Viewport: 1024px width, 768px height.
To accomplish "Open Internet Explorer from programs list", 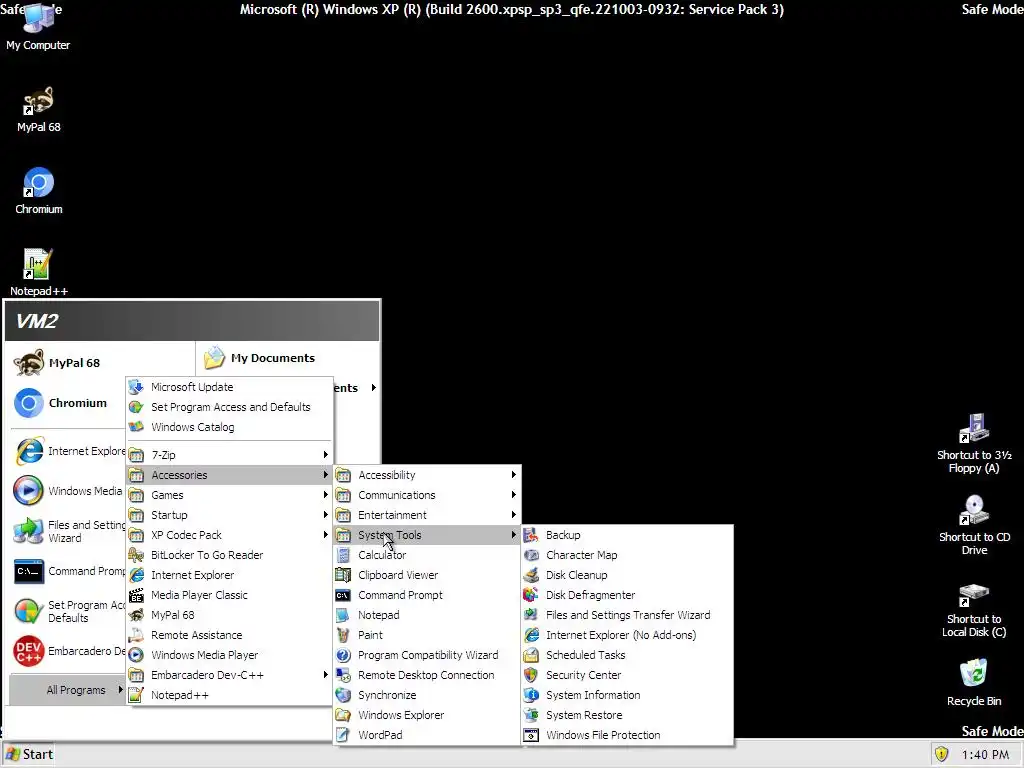I will (x=229, y=575).
